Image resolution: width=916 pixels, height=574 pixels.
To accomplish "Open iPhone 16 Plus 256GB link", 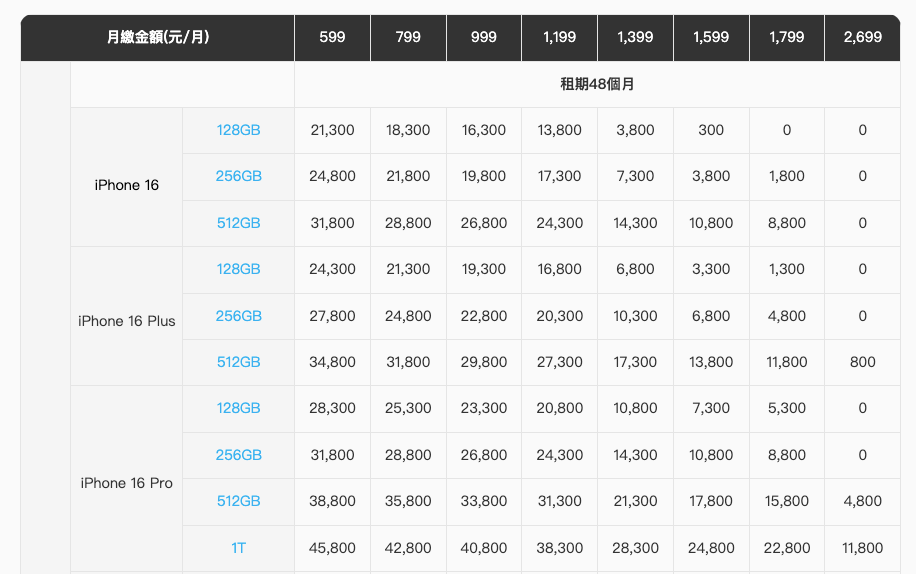I will [238, 316].
